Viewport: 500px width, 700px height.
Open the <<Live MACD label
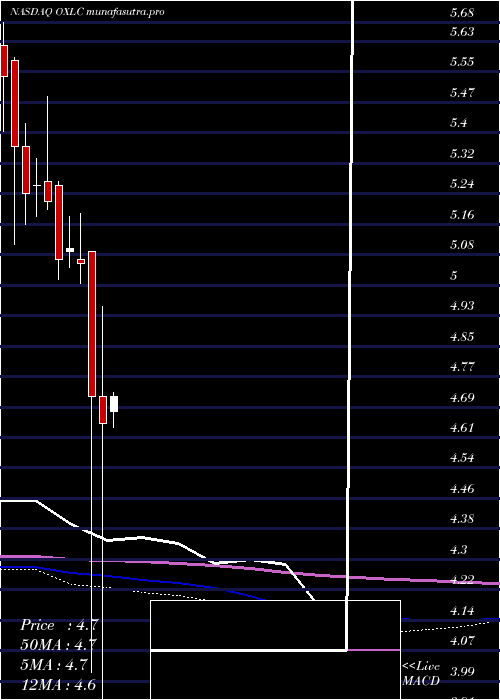(x=421, y=674)
